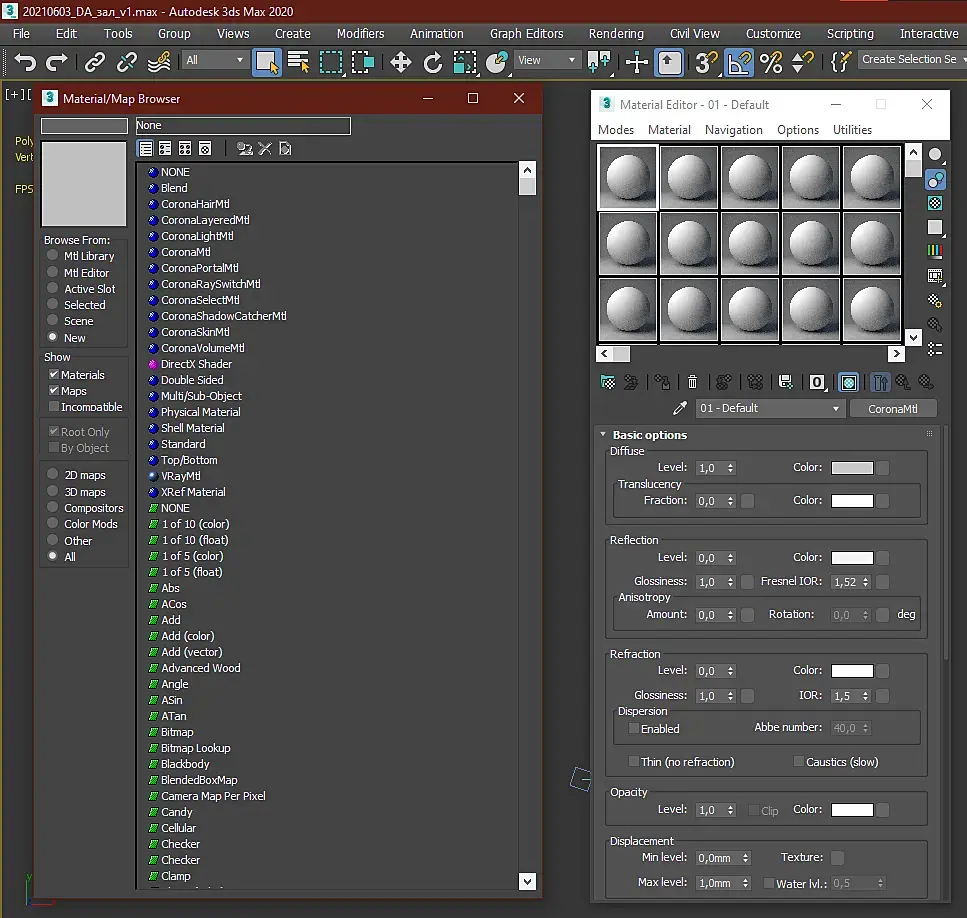Click the Diffuse color swatch

point(852,468)
